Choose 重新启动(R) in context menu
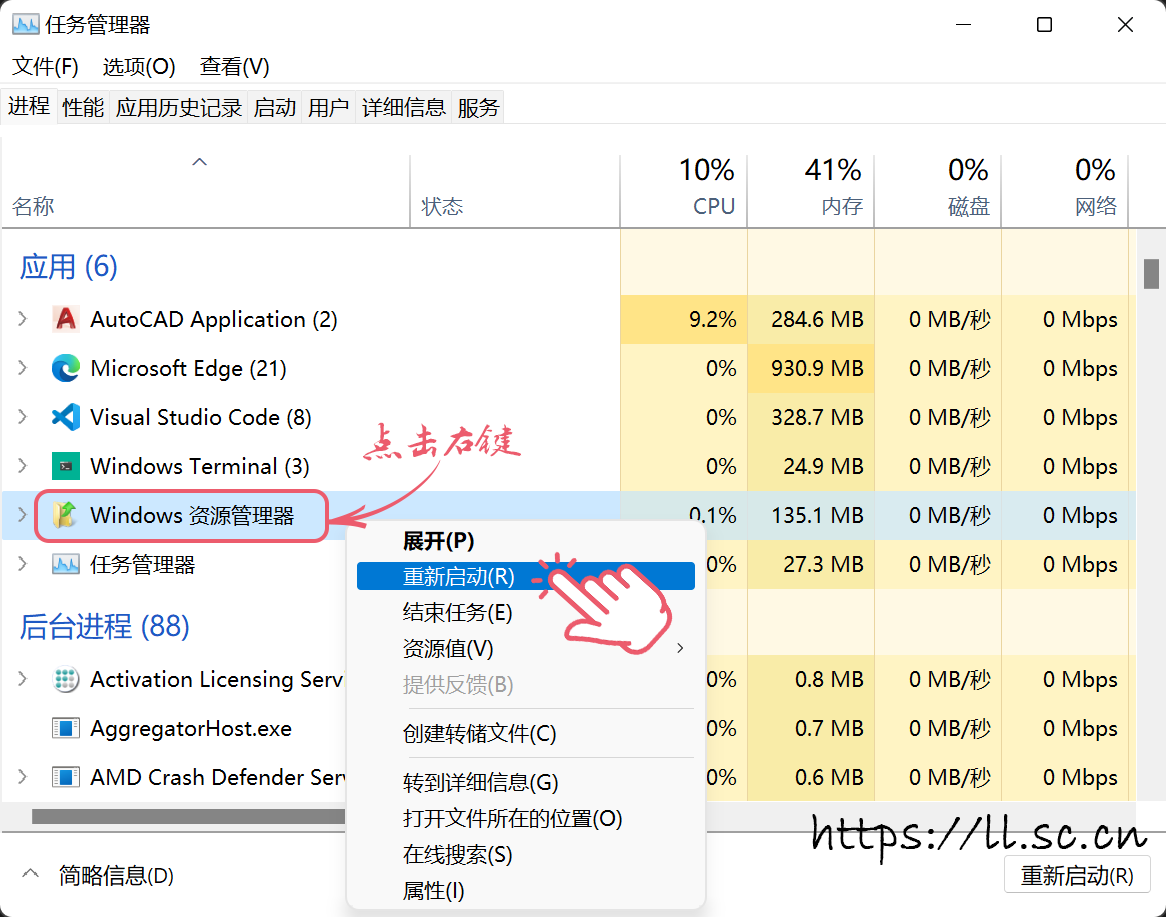This screenshot has height=917, width=1166. click(526, 576)
